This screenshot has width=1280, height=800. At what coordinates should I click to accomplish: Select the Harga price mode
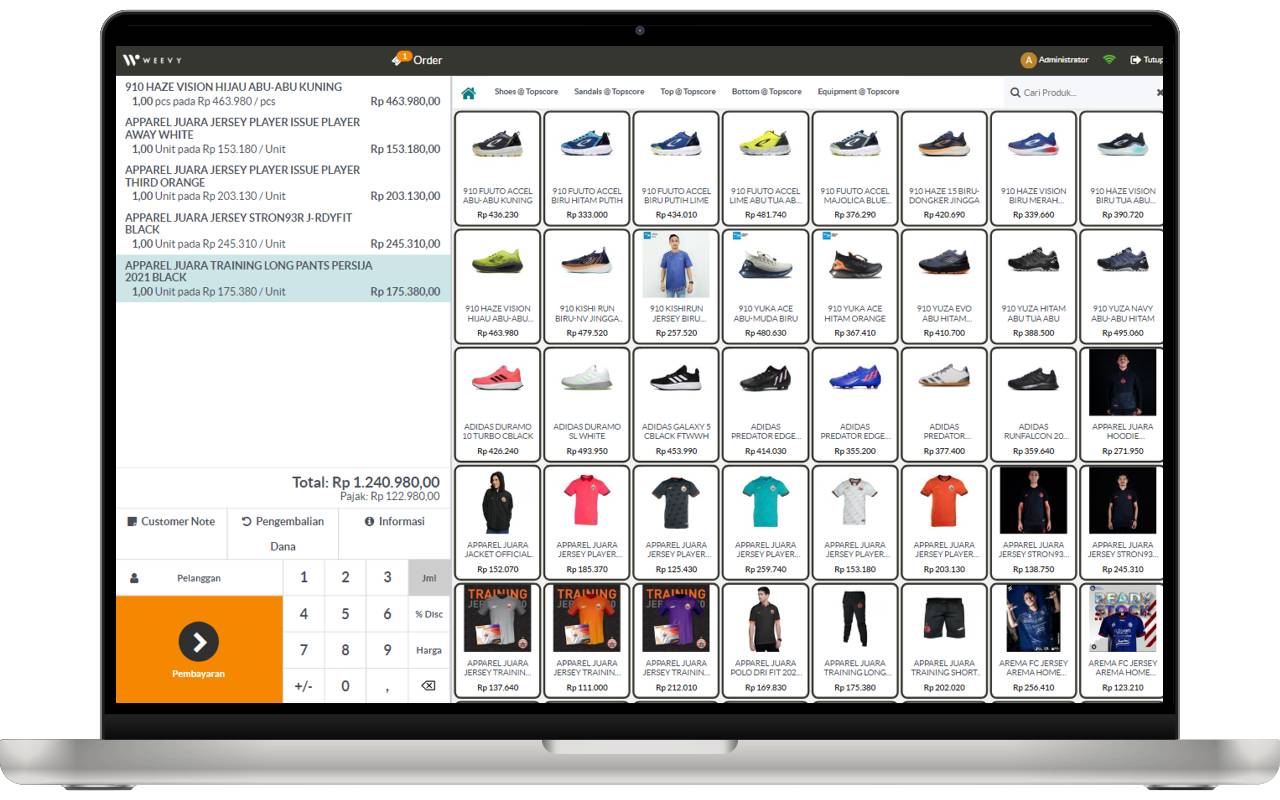(429, 650)
